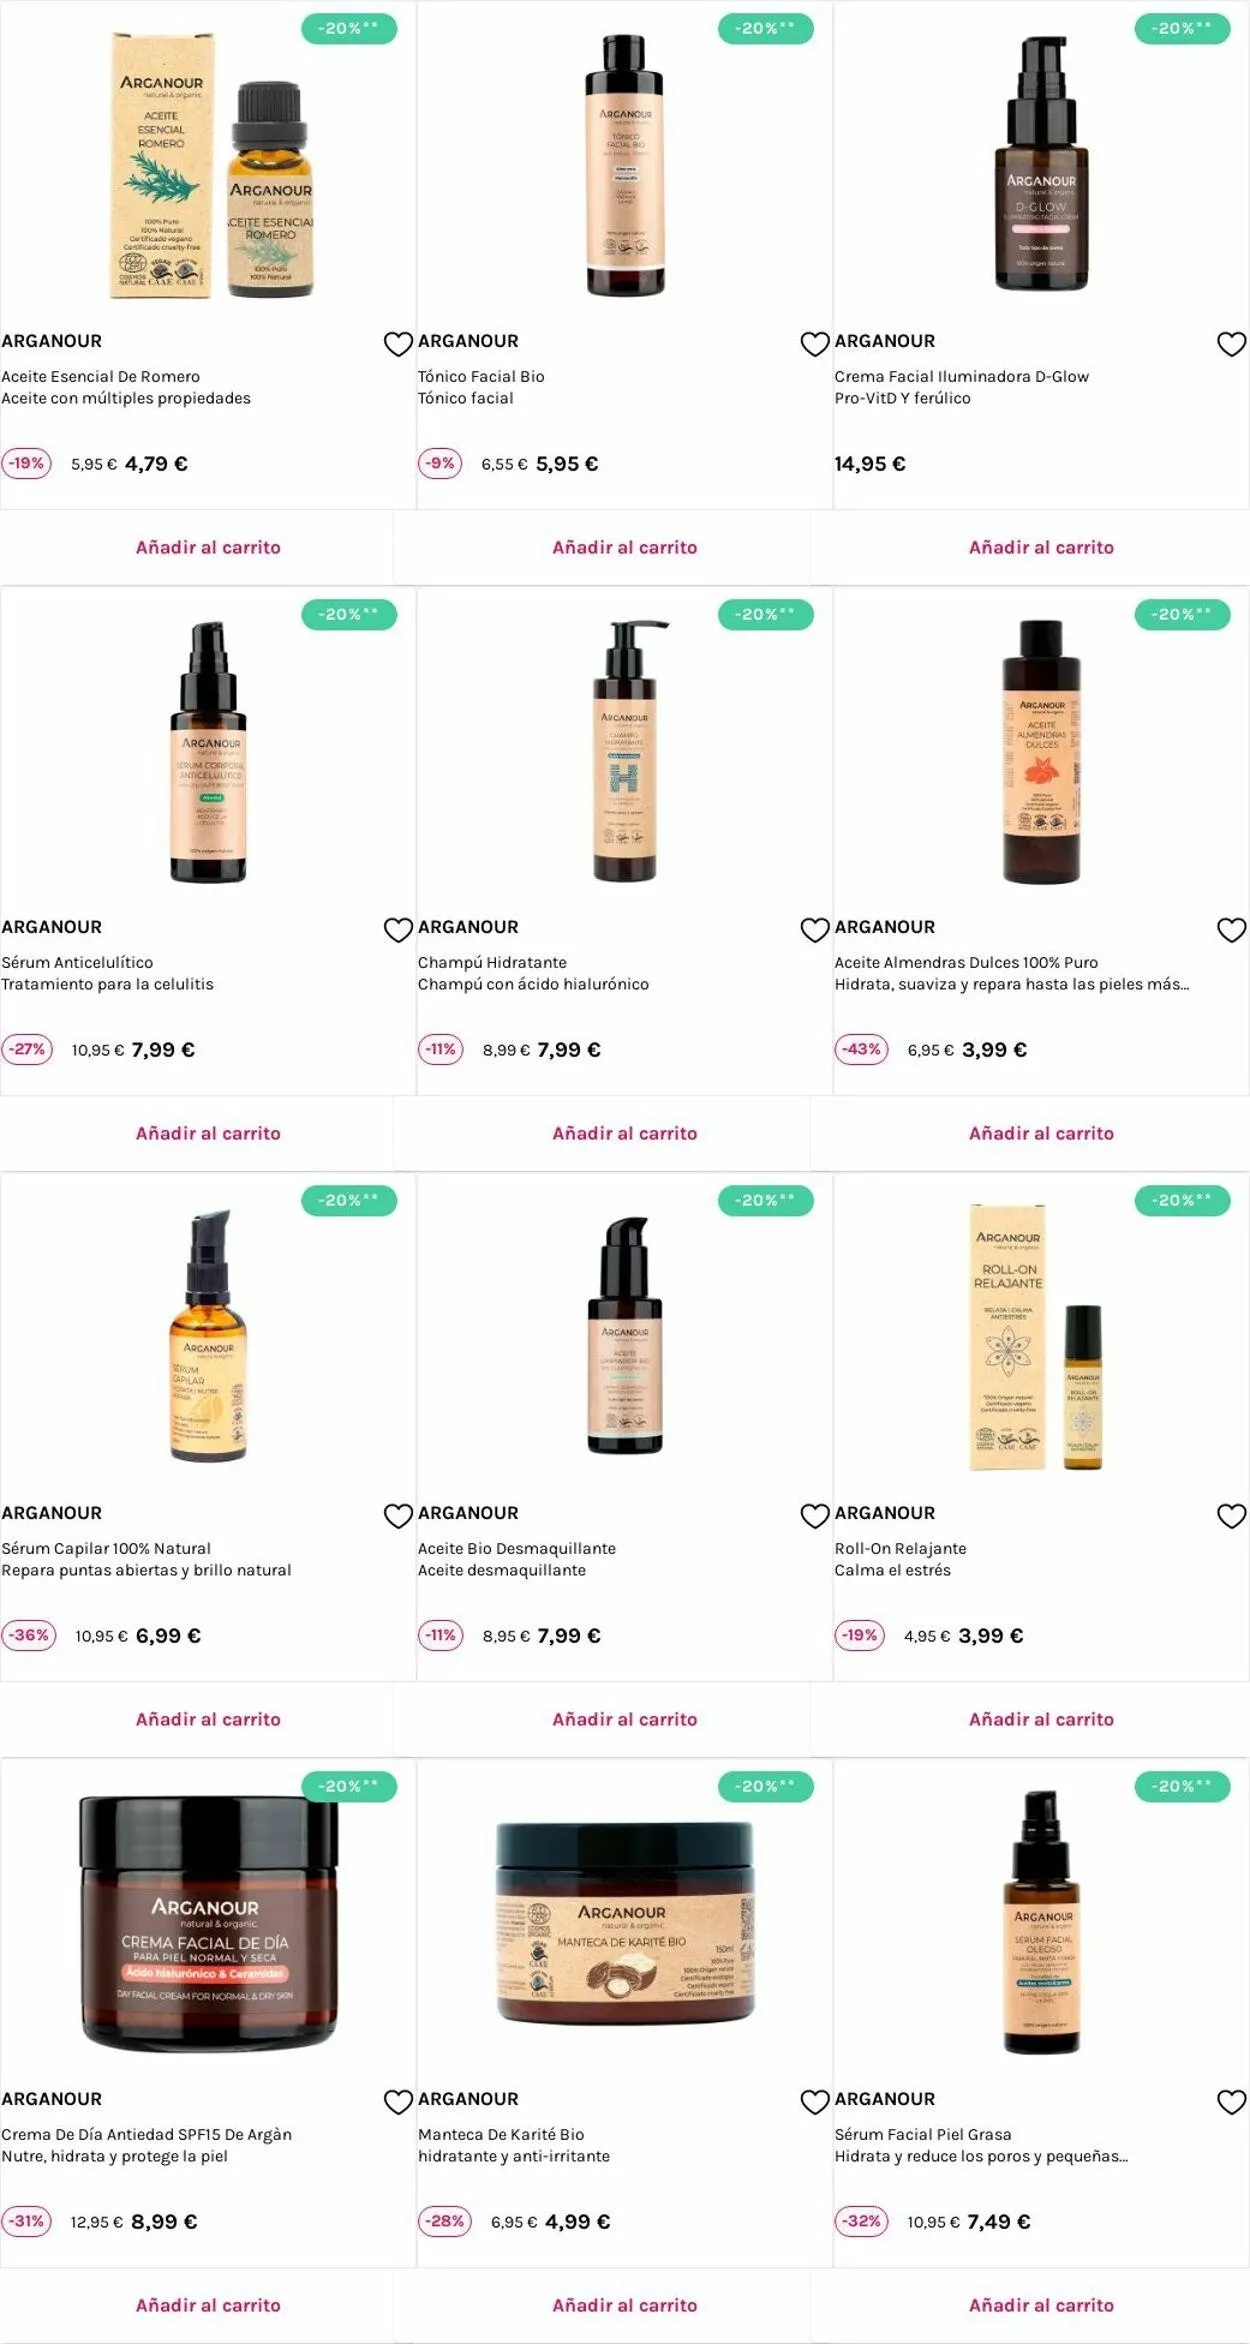
Task: Heart the Aceite Almendras Dulces product
Action: pos(1231,930)
